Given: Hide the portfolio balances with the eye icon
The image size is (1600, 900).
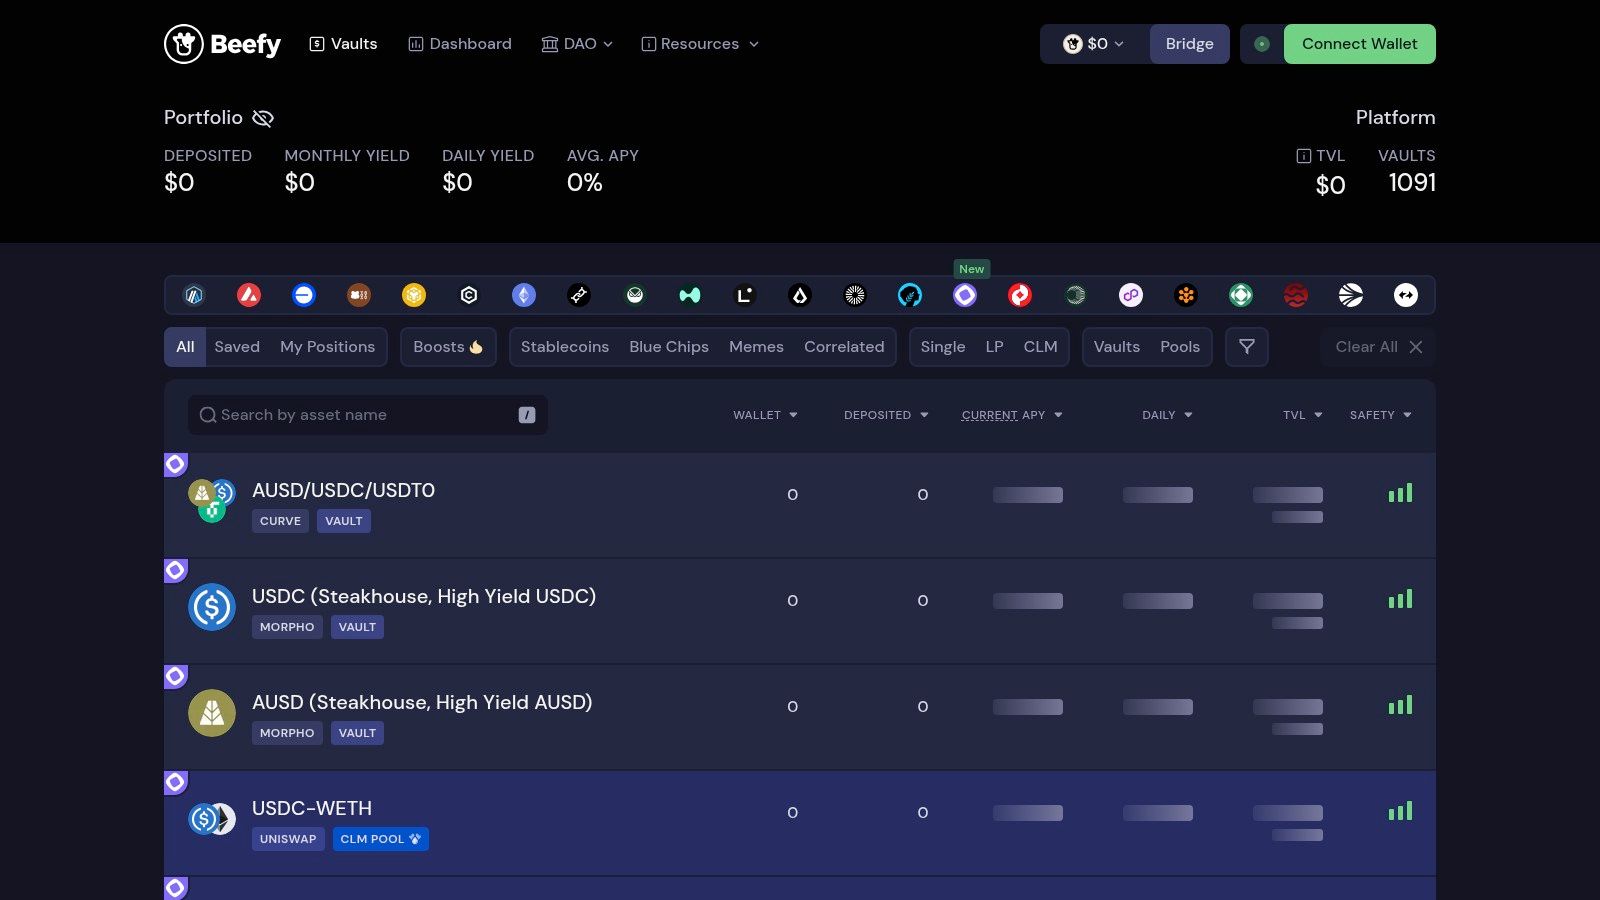Looking at the screenshot, I should (x=262, y=118).
